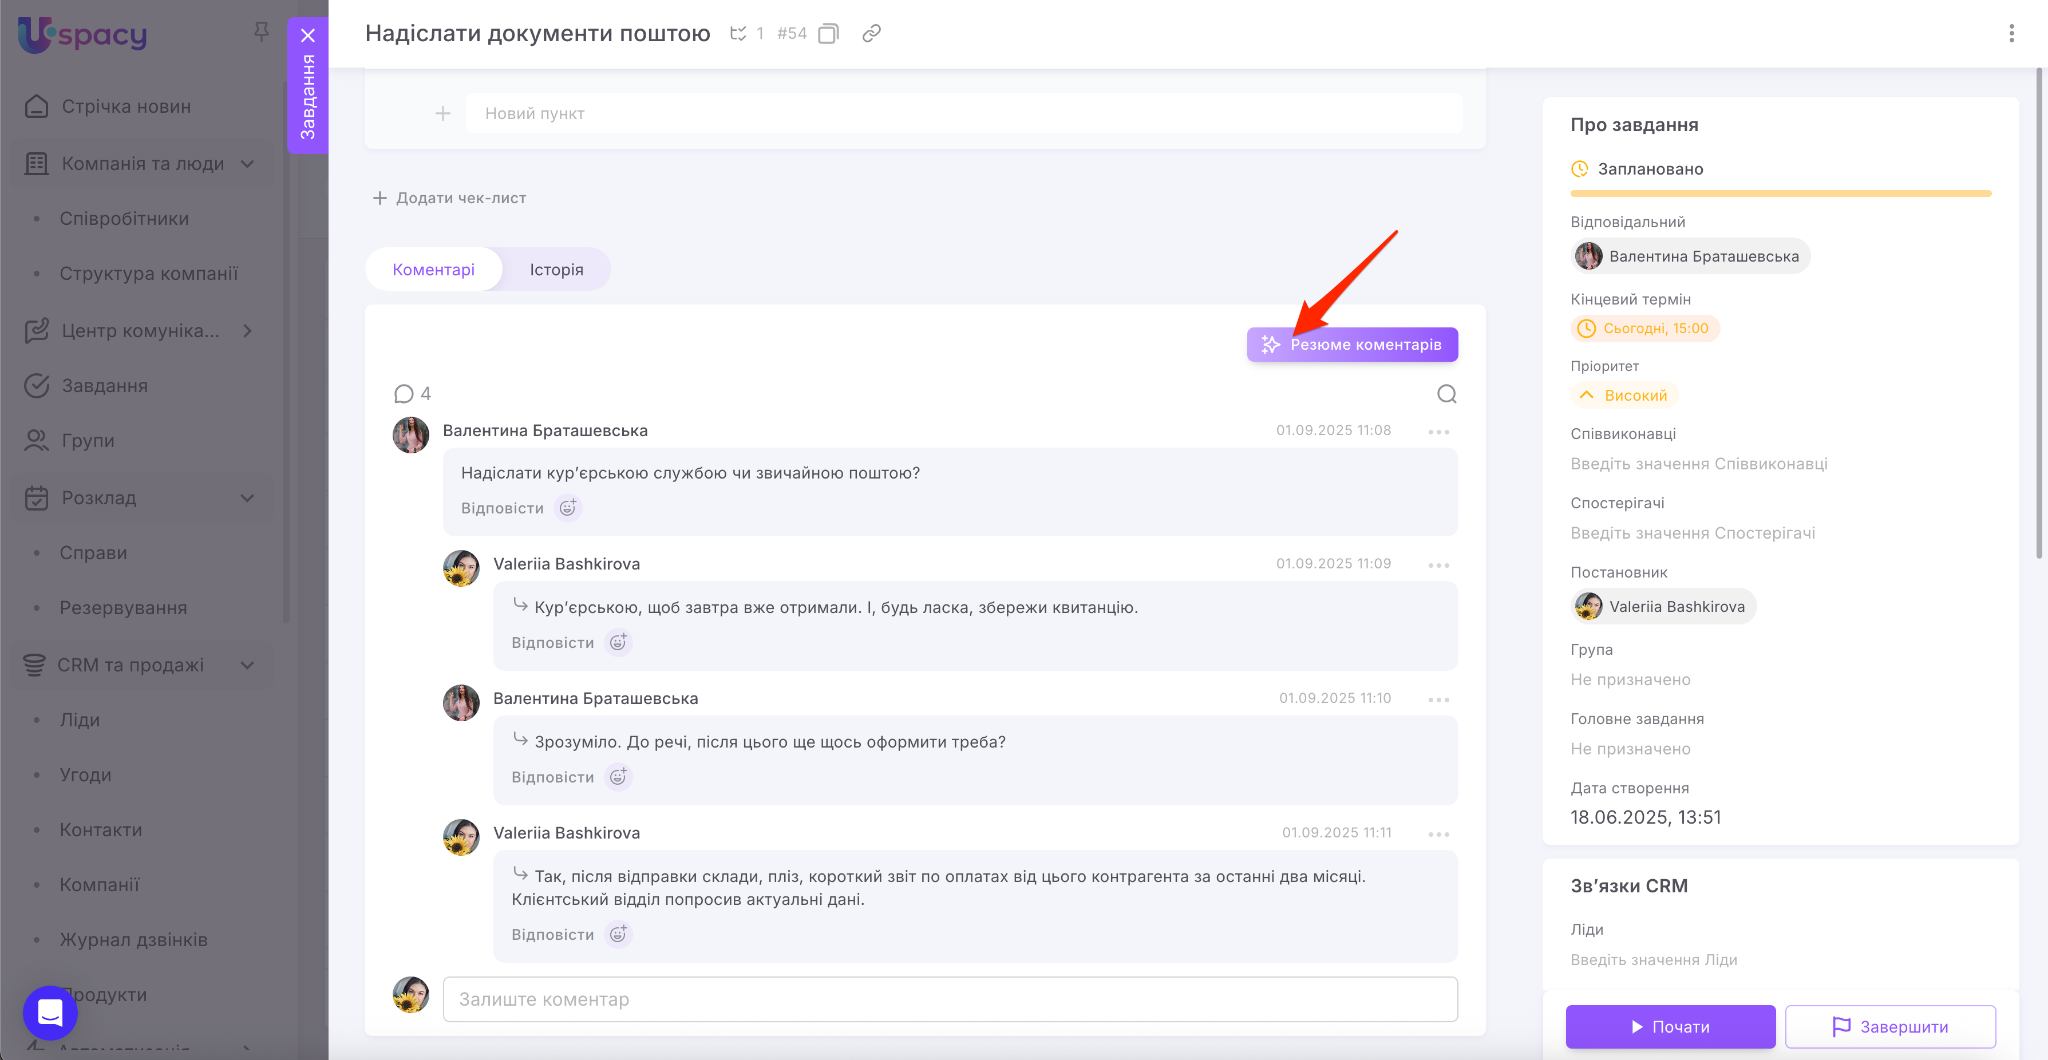Open options for the 11:09 comment
Viewport: 2048px width, 1060px height.
1438,565
